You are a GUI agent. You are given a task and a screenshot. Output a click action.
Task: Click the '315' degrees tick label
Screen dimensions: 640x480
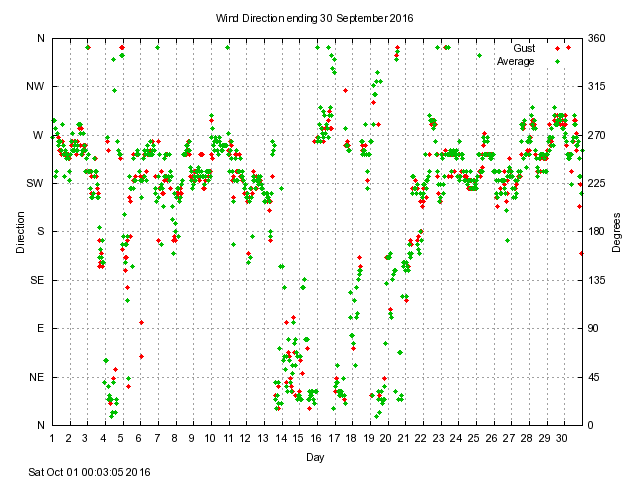pos(596,87)
